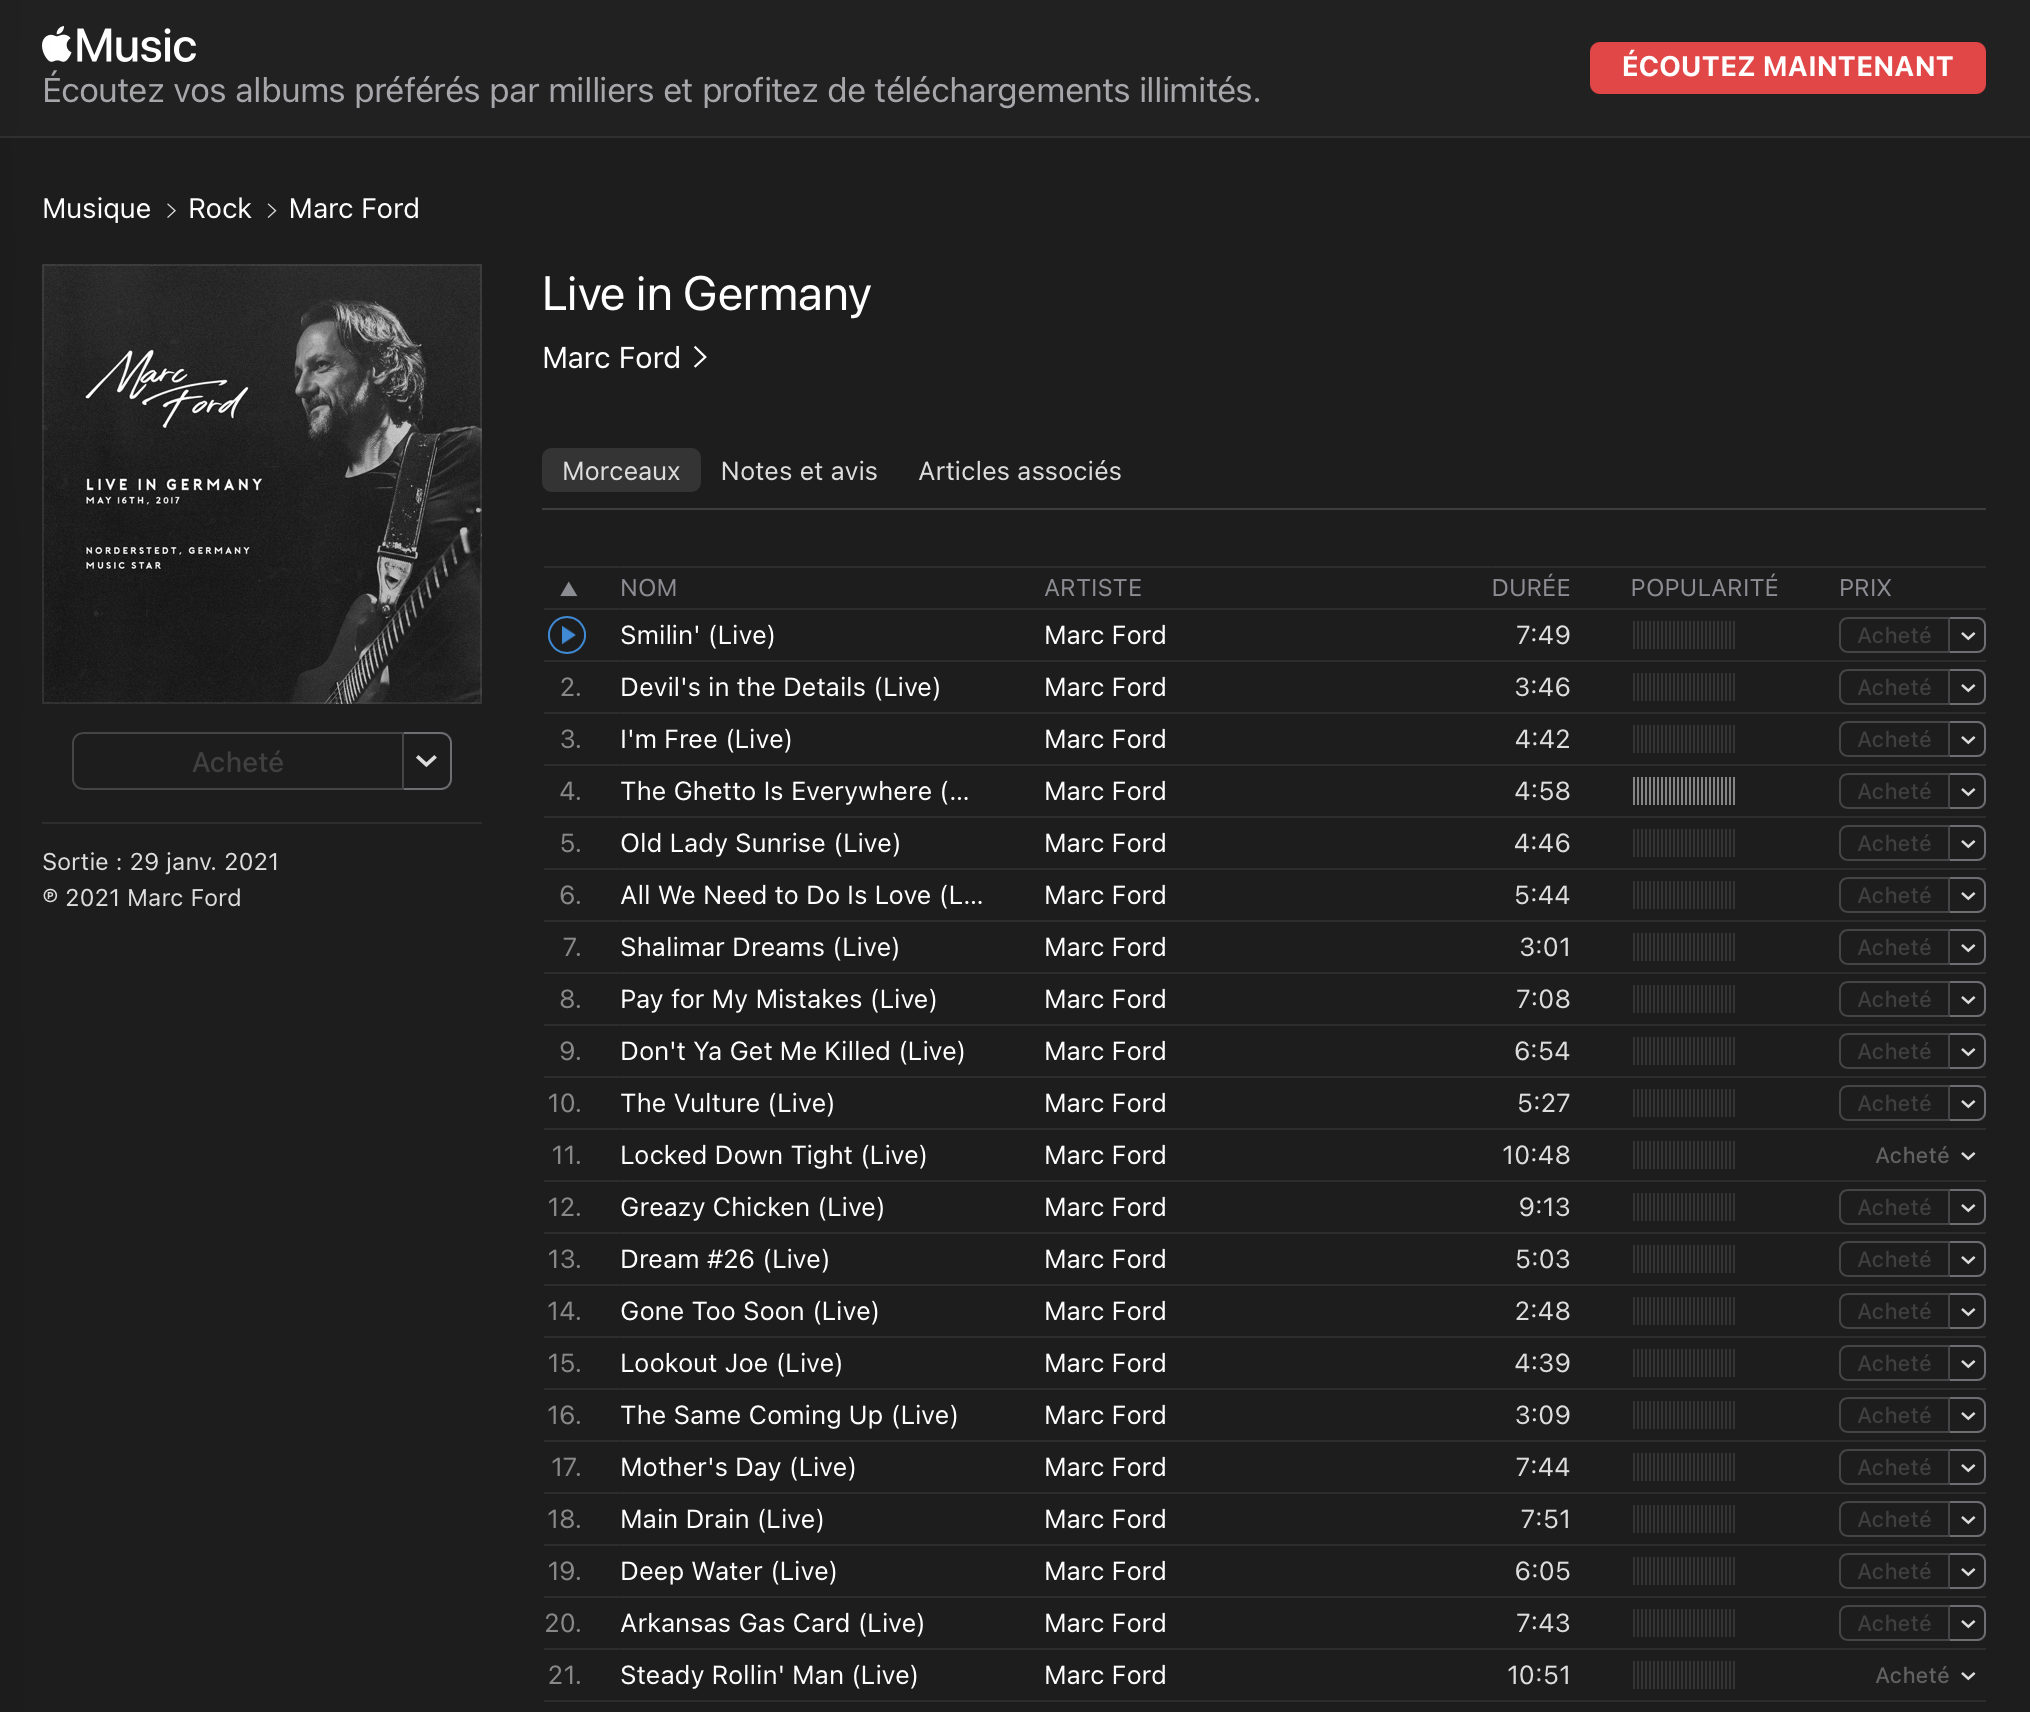
Task: Click Acheté button for The Ghetto Is Everywhere
Action: click(x=1894, y=791)
